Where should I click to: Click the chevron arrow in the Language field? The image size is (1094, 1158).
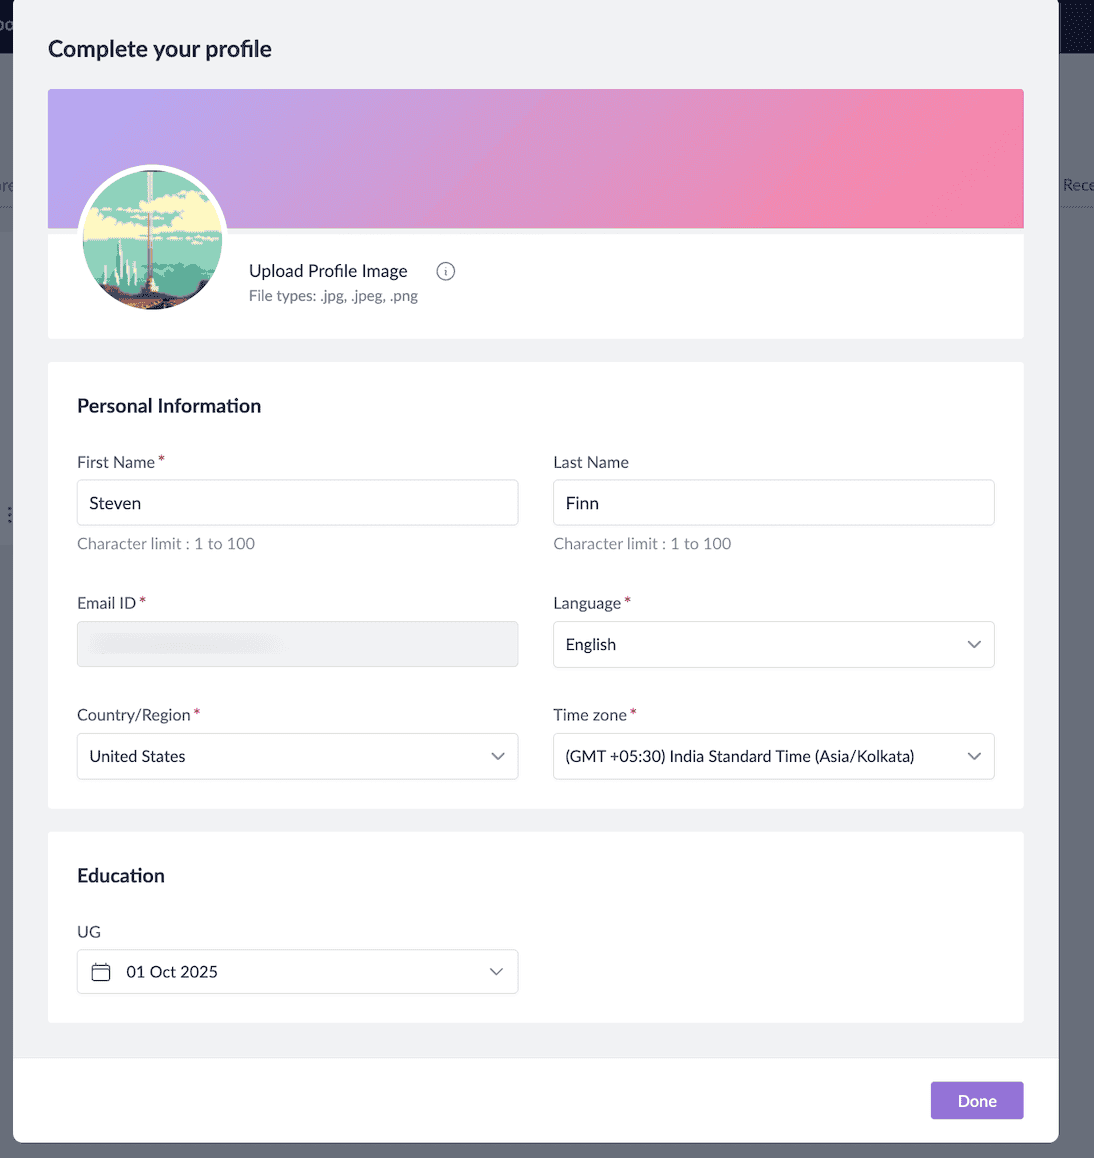(974, 645)
